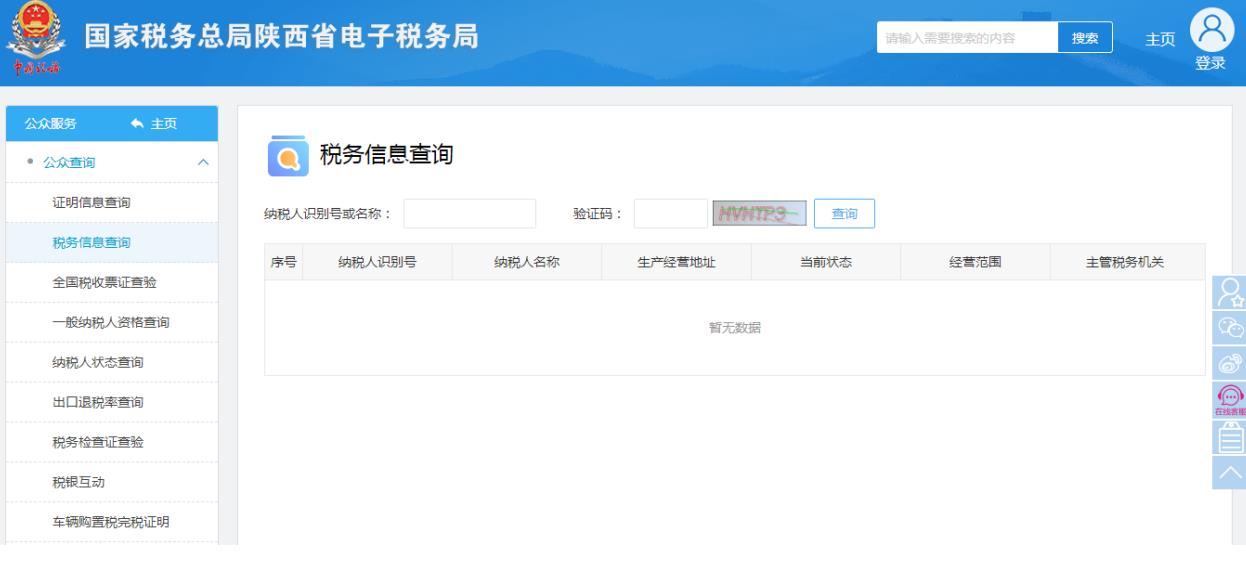The image size is (1246, 576).
Task: Open 在线客服 online customer service
Action: coord(1229,400)
